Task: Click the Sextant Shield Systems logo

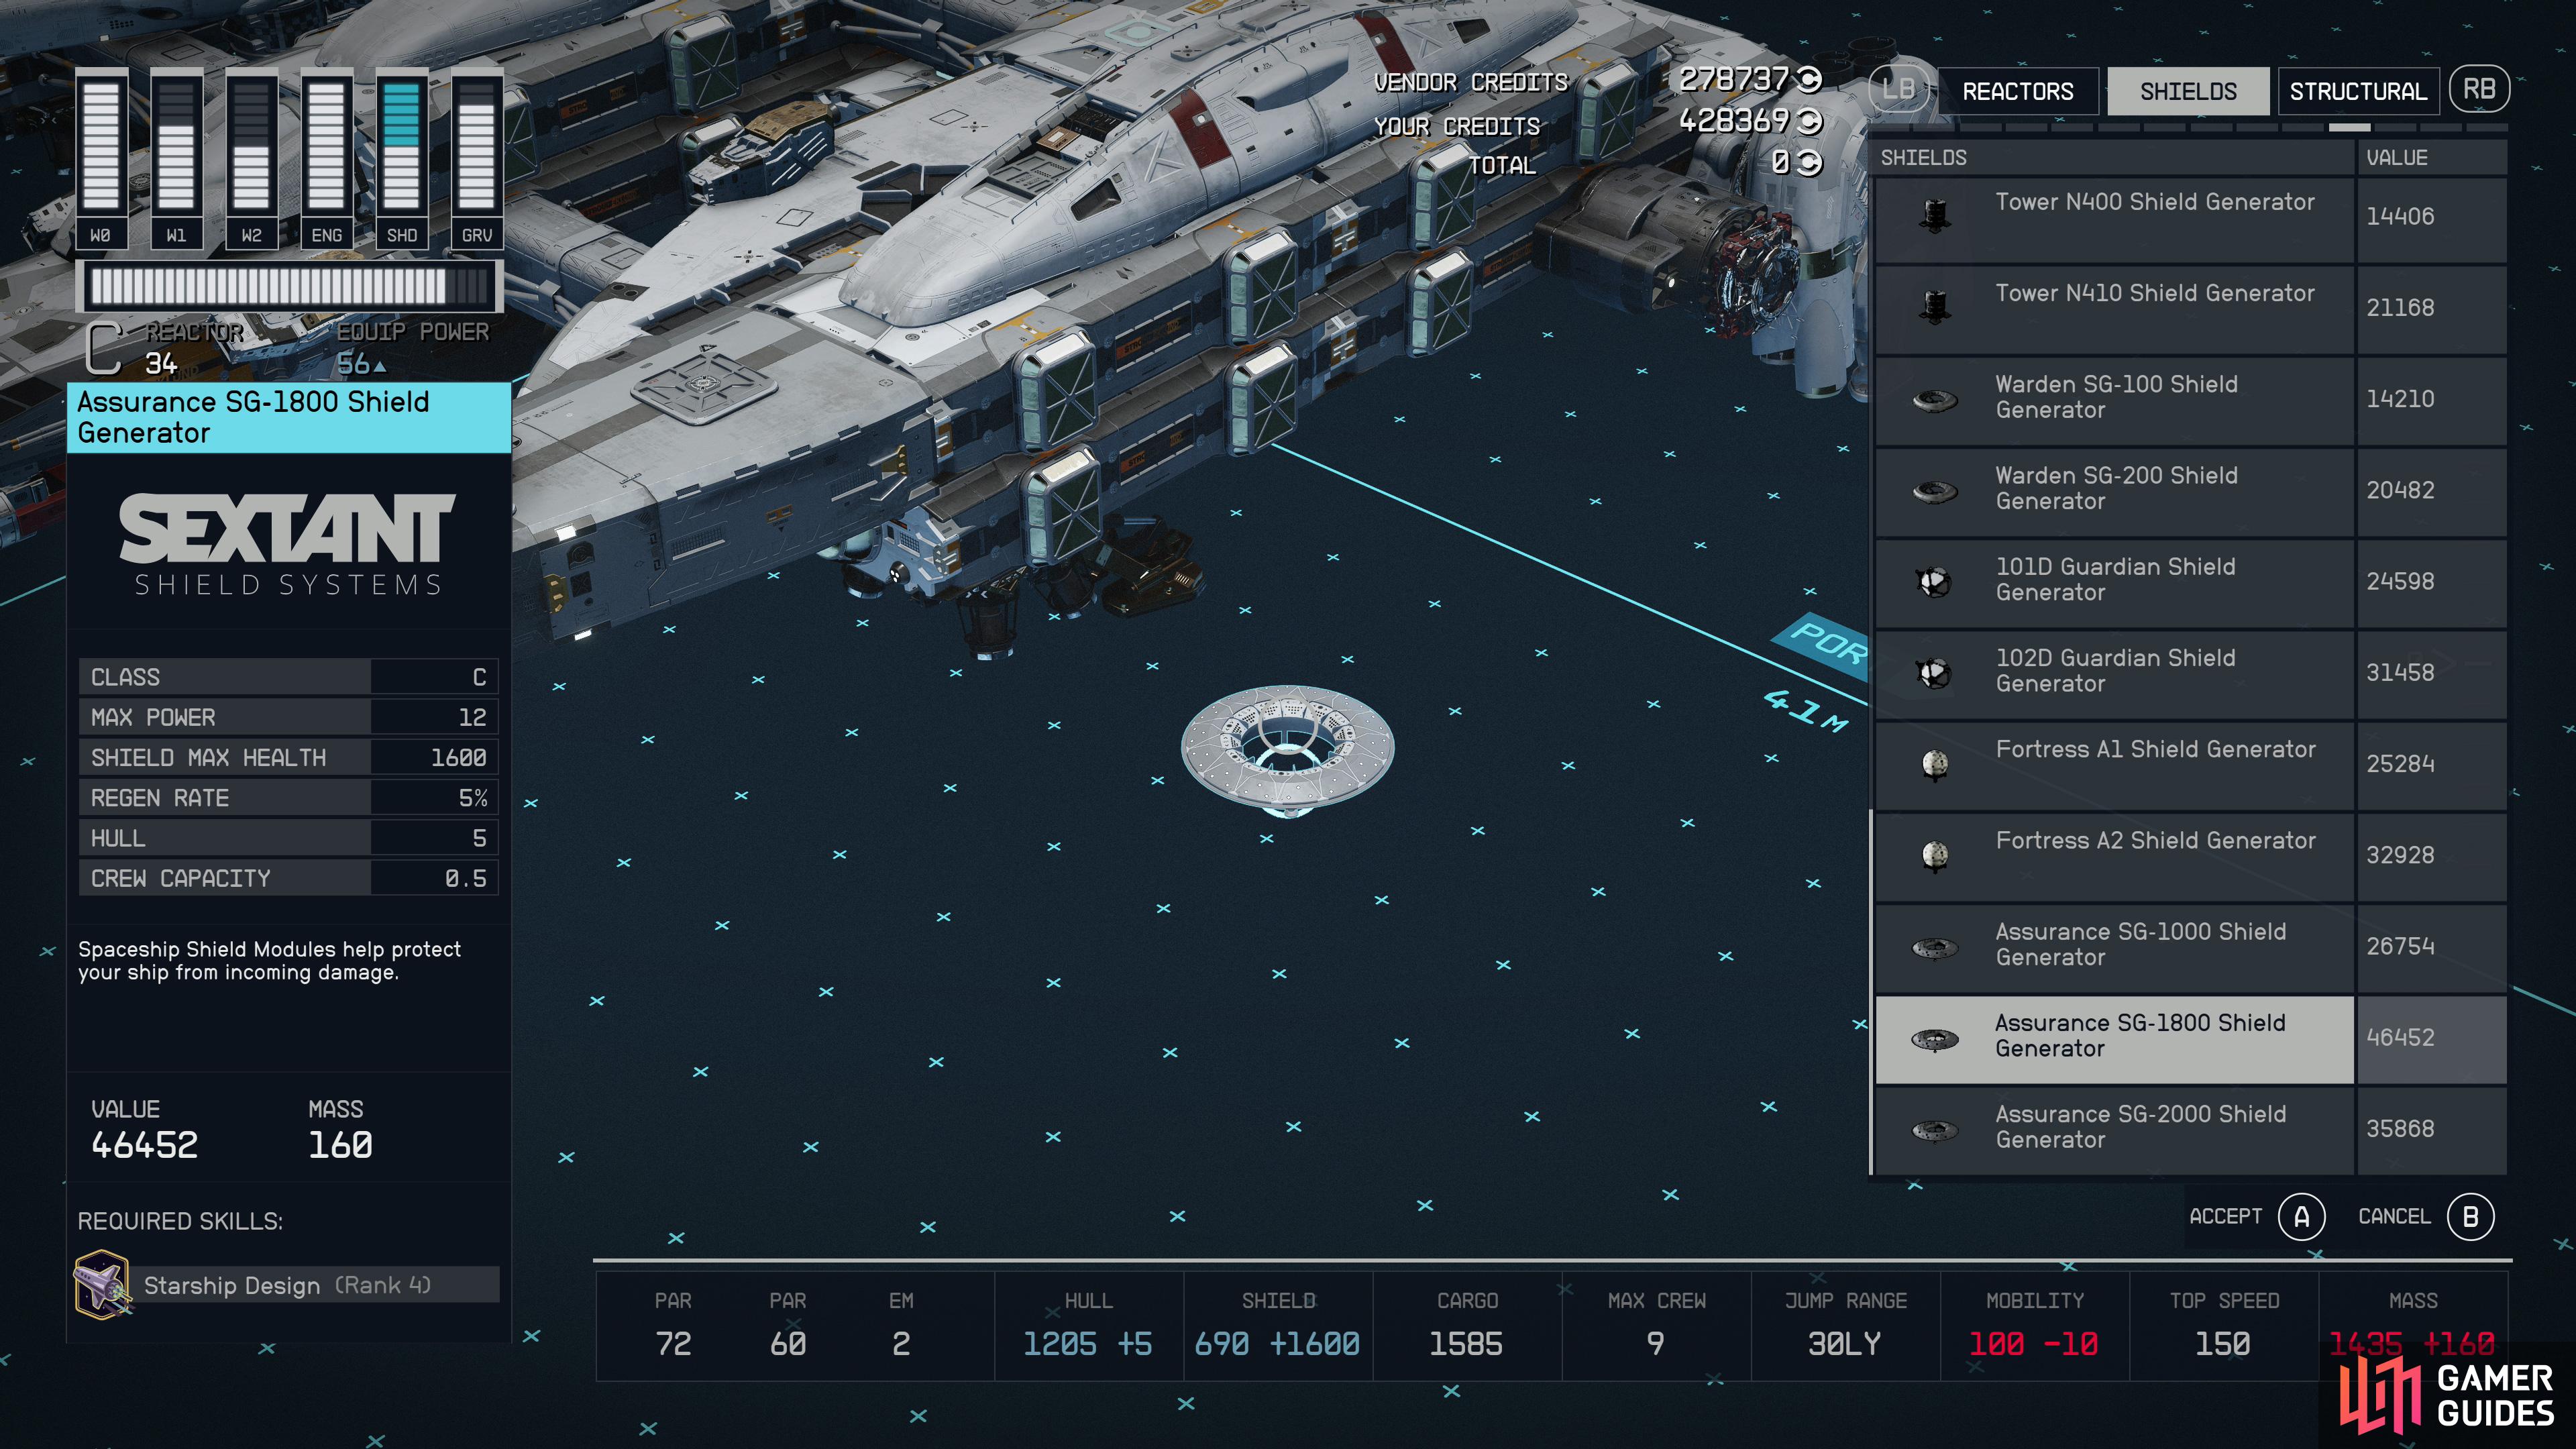Action: [x=288, y=543]
